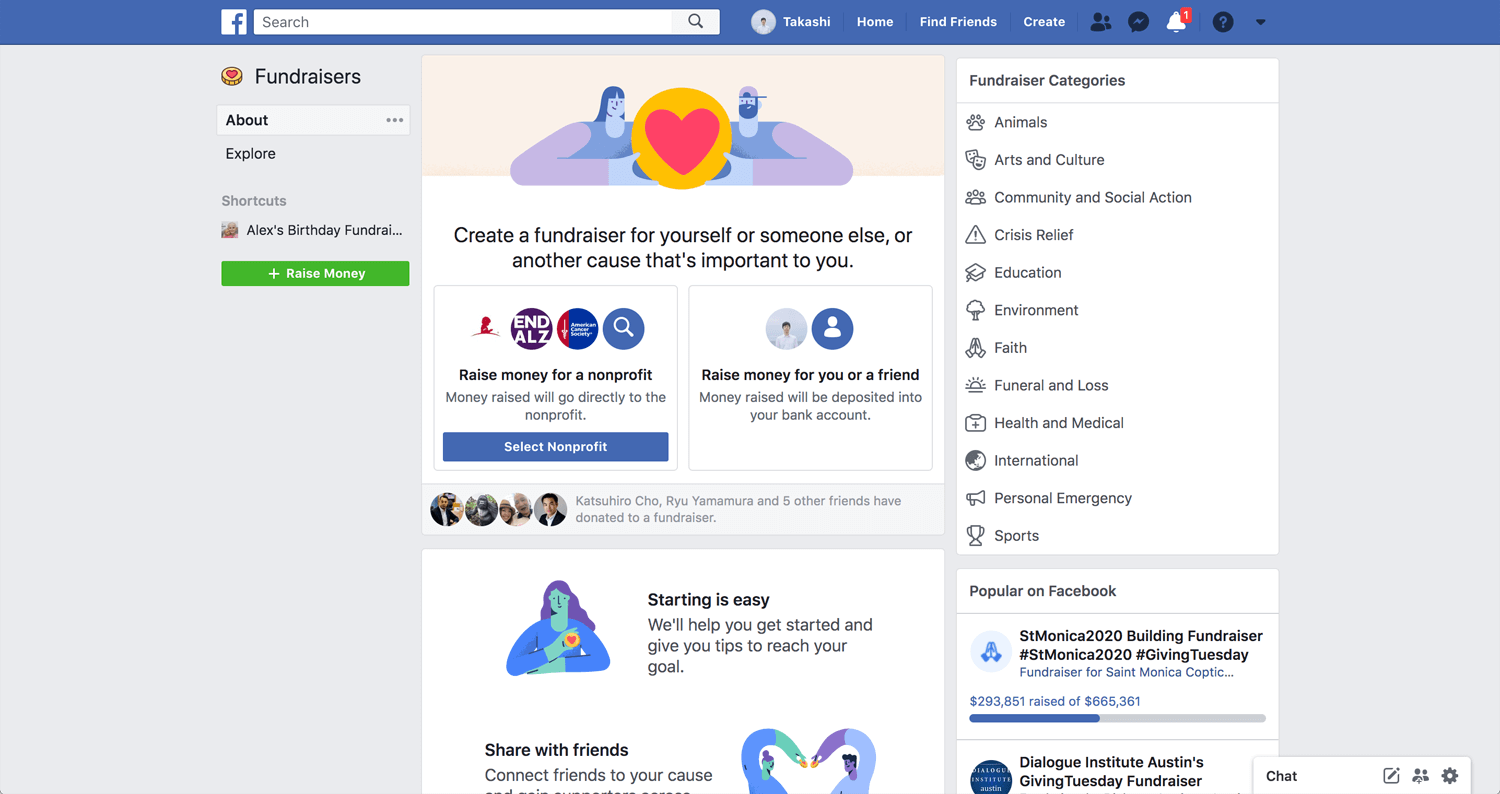This screenshot has width=1500, height=794.
Task: Click the Fundraisers heart coin icon
Action: (232, 77)
